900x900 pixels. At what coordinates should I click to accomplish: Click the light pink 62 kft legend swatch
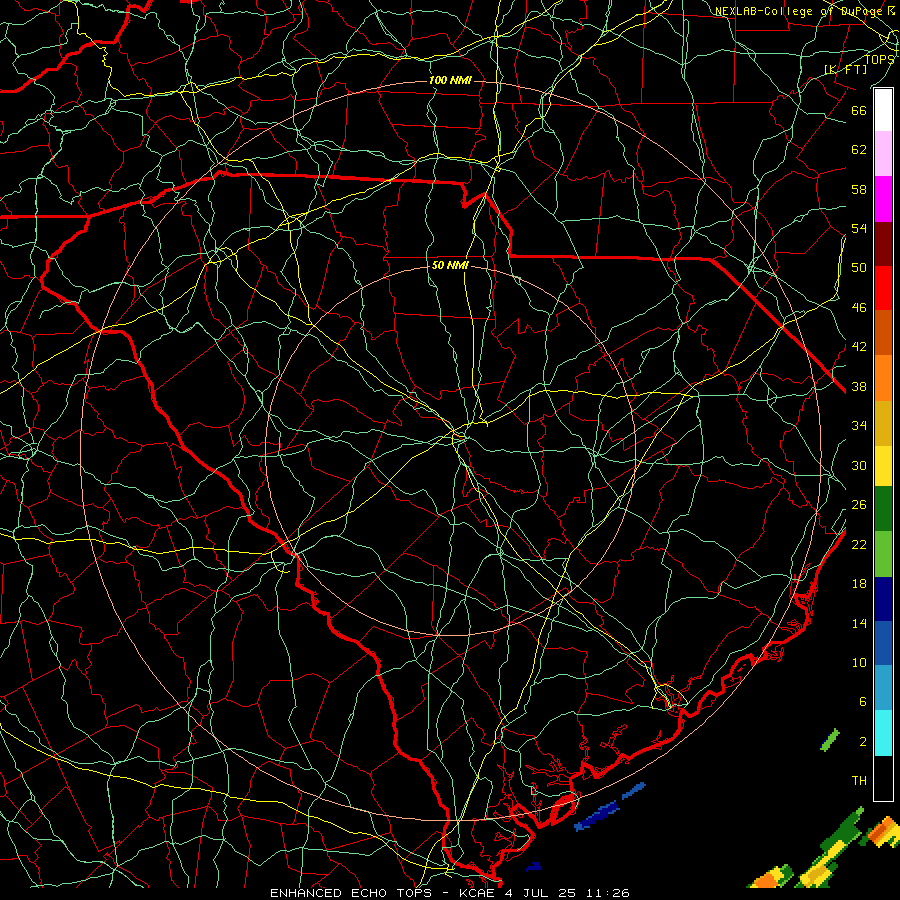click(x=883, y=154)
